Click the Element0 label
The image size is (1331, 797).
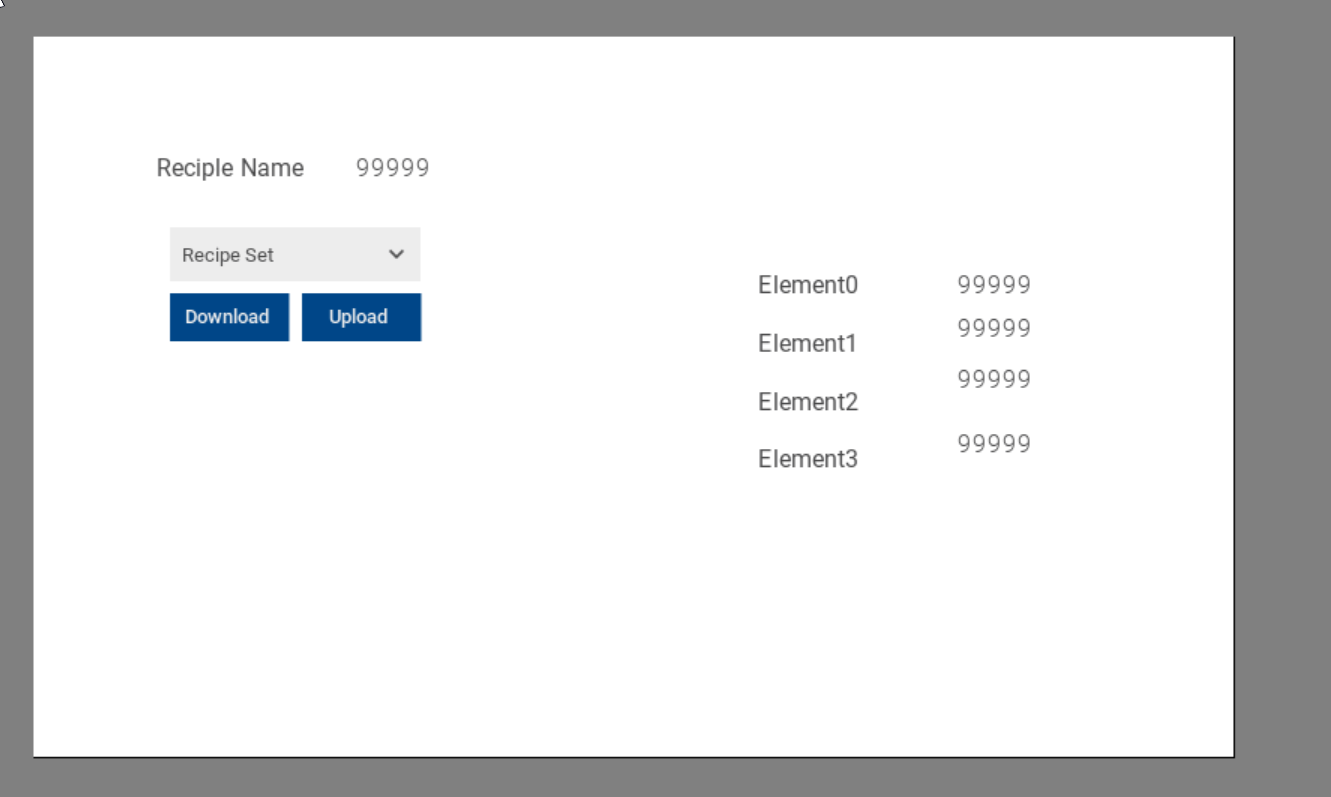[808, 285]
